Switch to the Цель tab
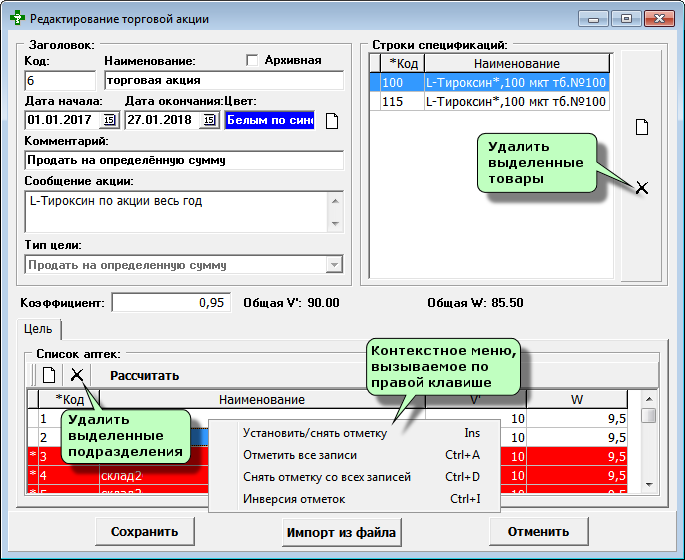This screenshot has height=560, width=685. point(40,328)
